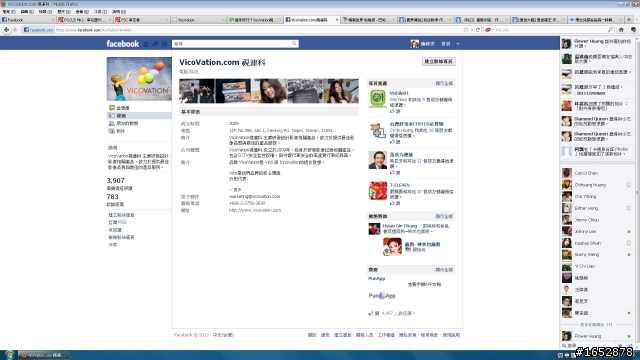Click like thumb under Mobile01 entry
Image resolution: width=640 pixels, height=360 pixels.
coord(393,111)
